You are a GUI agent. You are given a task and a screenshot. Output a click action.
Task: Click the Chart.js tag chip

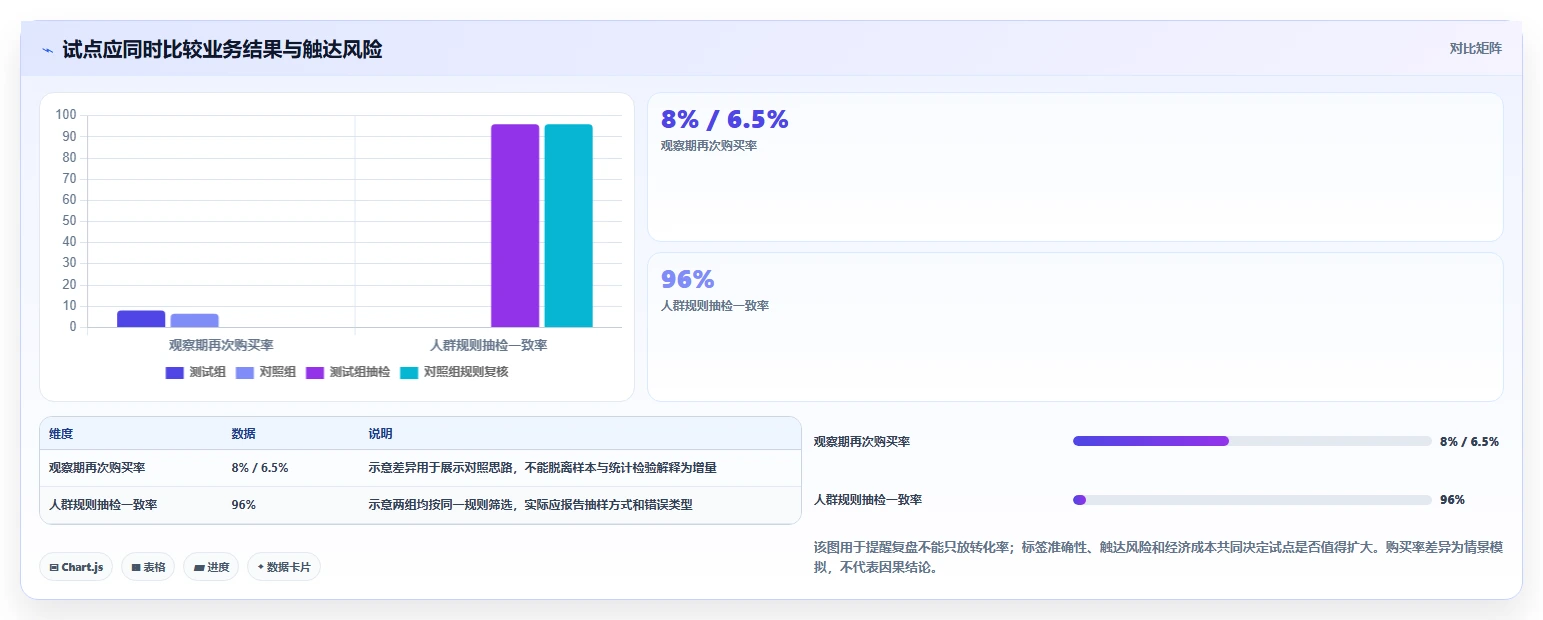(x=76, y=567)
